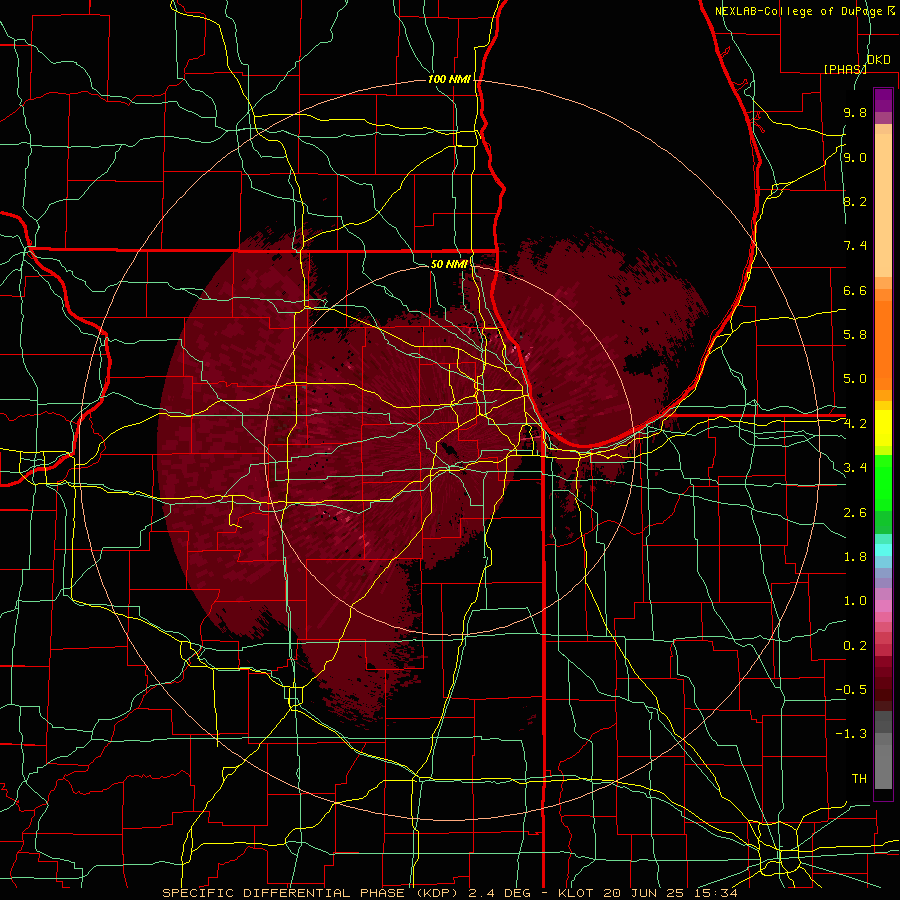This screenshot has width=900, height=900.
Task: Pick the purple segment atop the color bar
Action: pyautogui.click(x=883, y=100)
